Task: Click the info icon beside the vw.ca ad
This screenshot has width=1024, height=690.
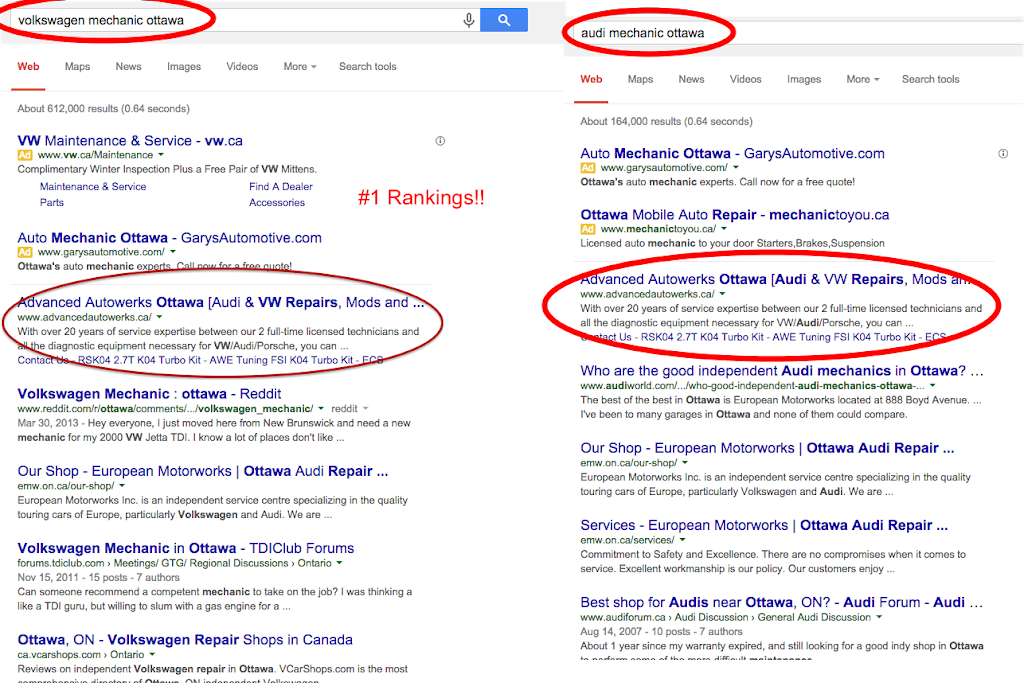Action: coord(440,141)
